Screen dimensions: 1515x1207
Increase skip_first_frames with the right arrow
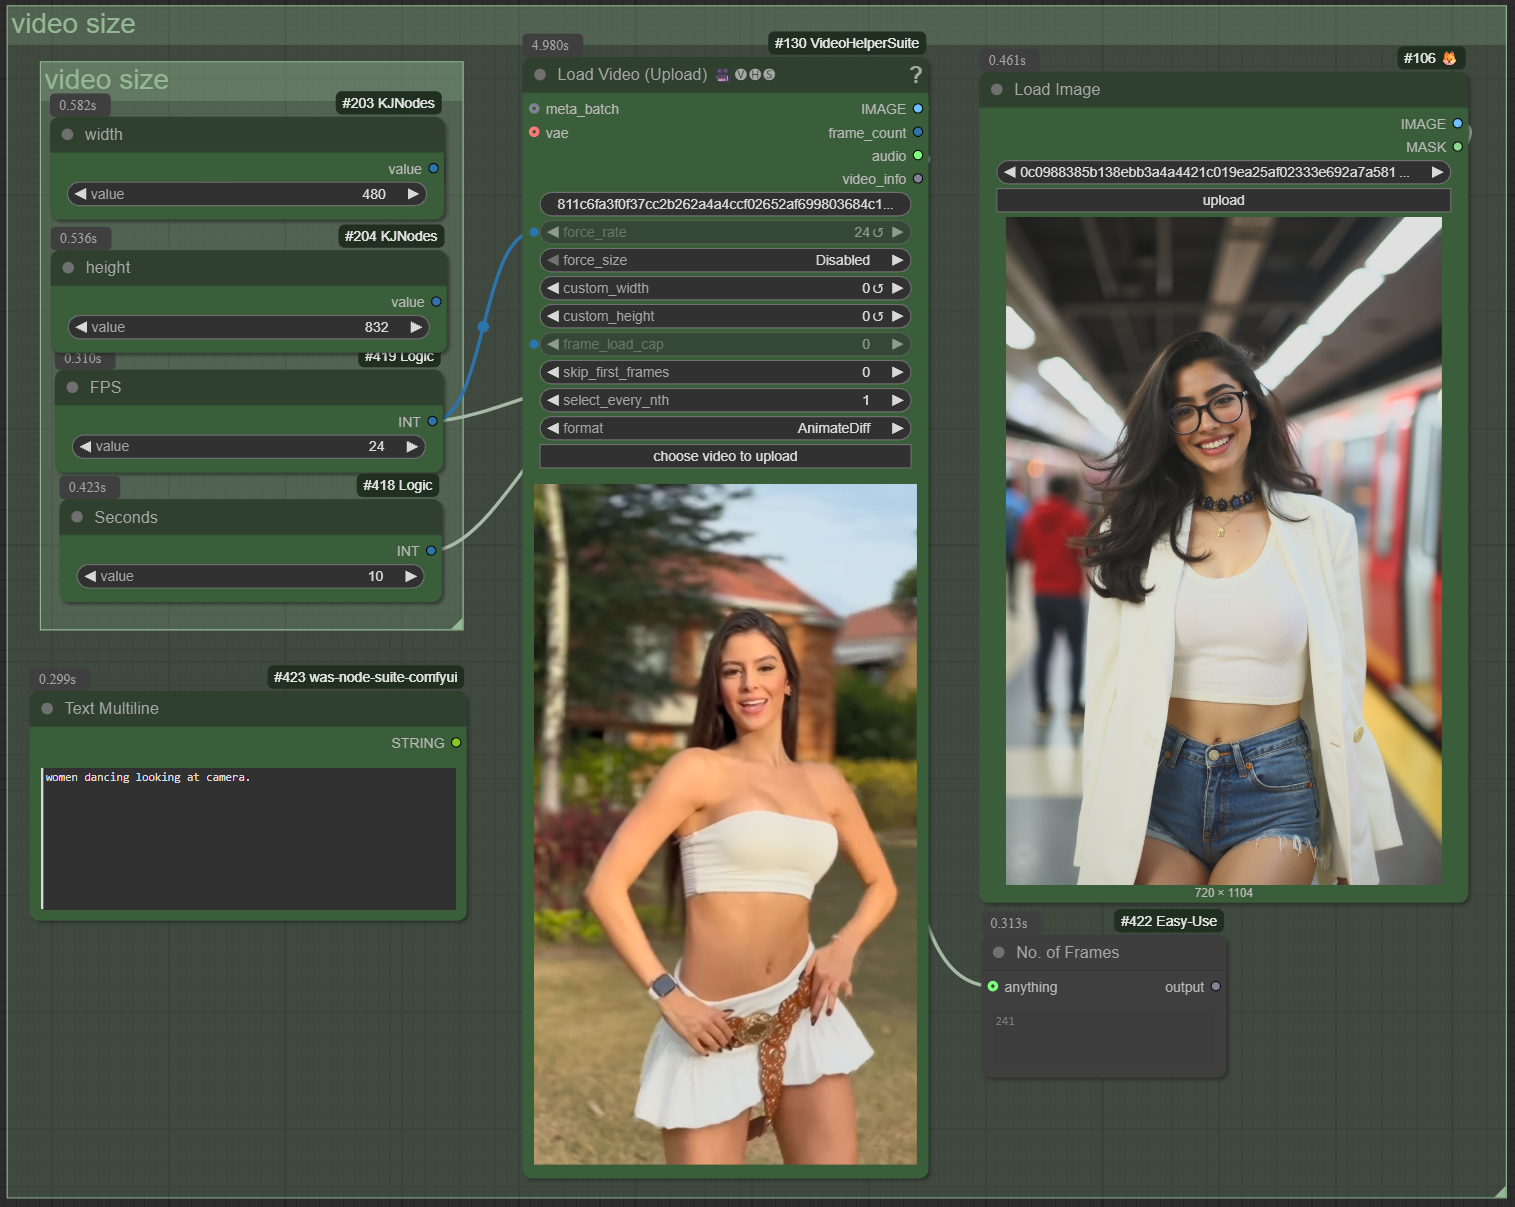coord(898,372)
